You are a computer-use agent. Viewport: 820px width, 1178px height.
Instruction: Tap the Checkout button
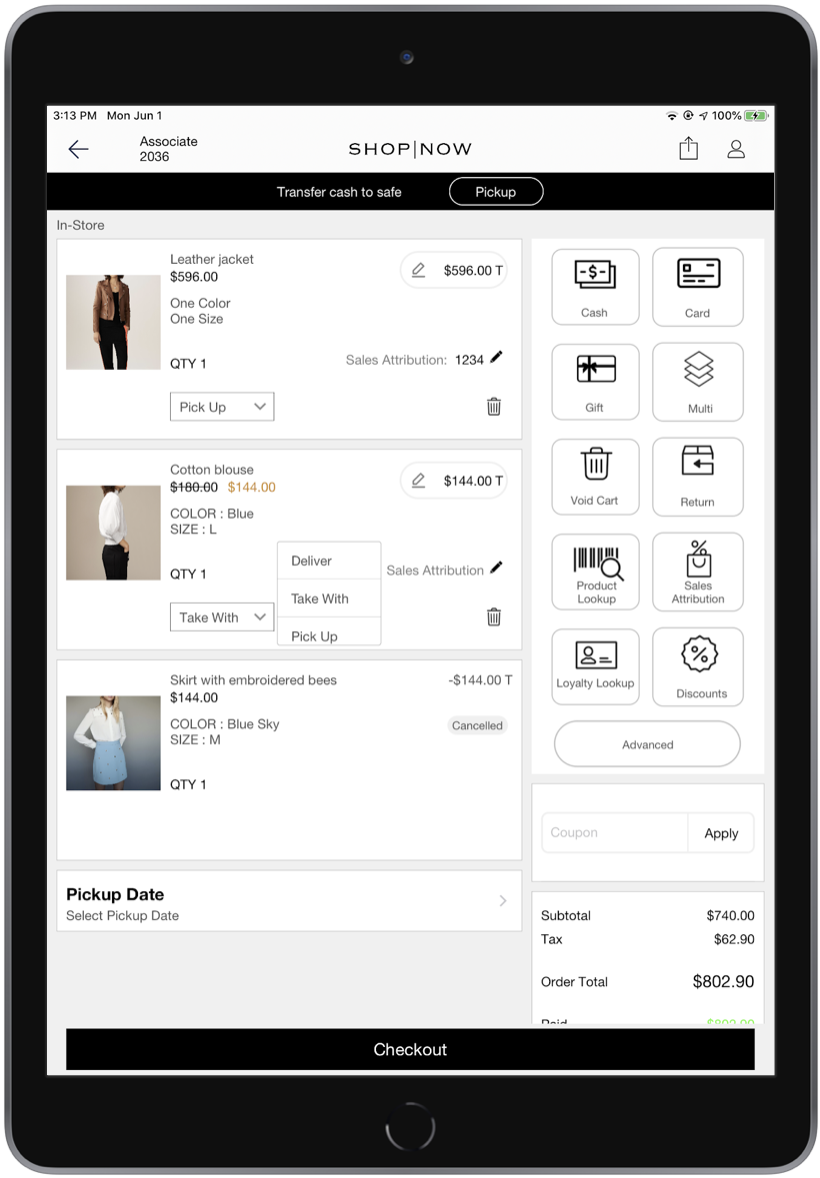410,1049
